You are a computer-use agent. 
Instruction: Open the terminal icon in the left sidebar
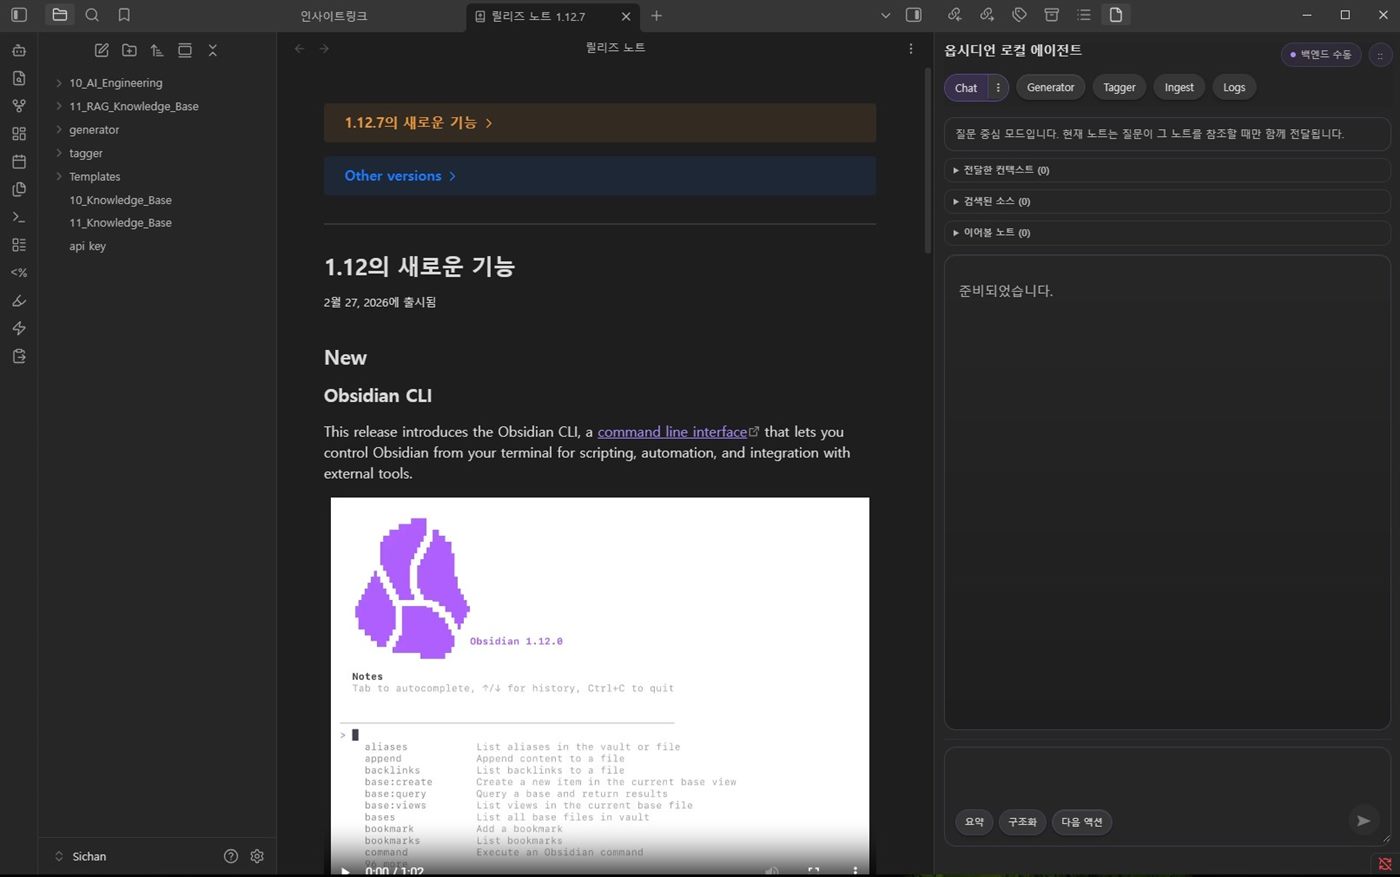coord(18,217)
